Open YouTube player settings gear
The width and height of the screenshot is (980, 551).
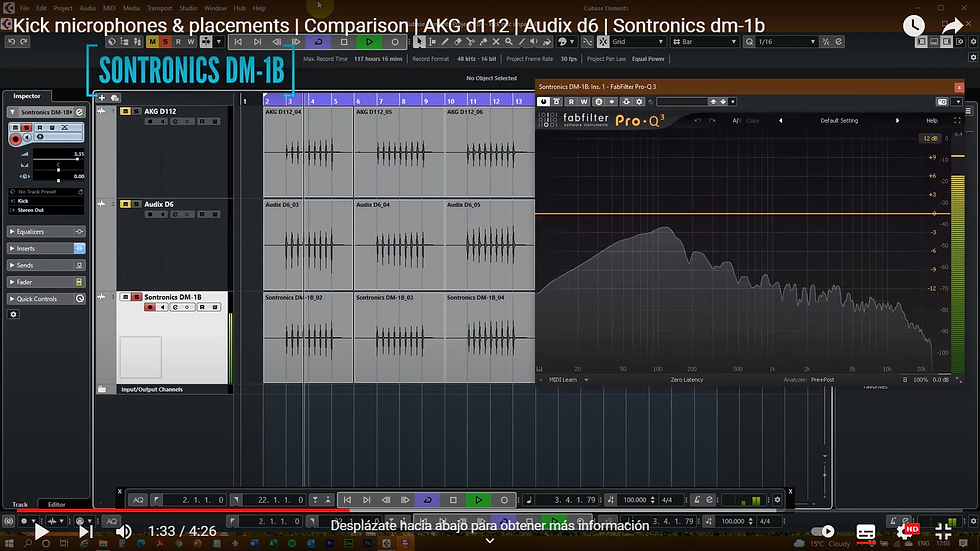click(905, 532)
